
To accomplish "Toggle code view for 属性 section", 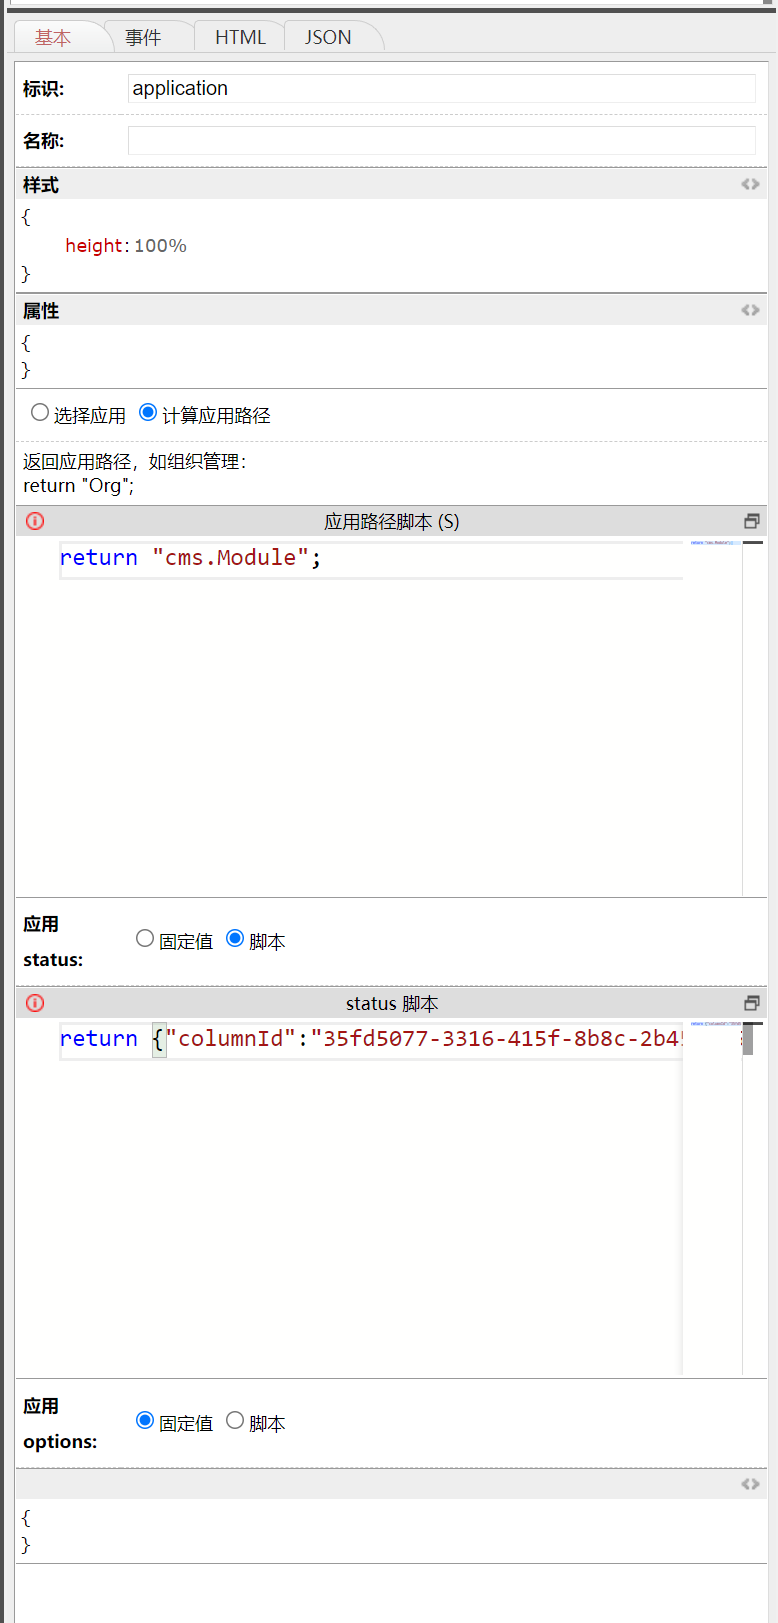I will pyautogui.click(x=750, y=310).
